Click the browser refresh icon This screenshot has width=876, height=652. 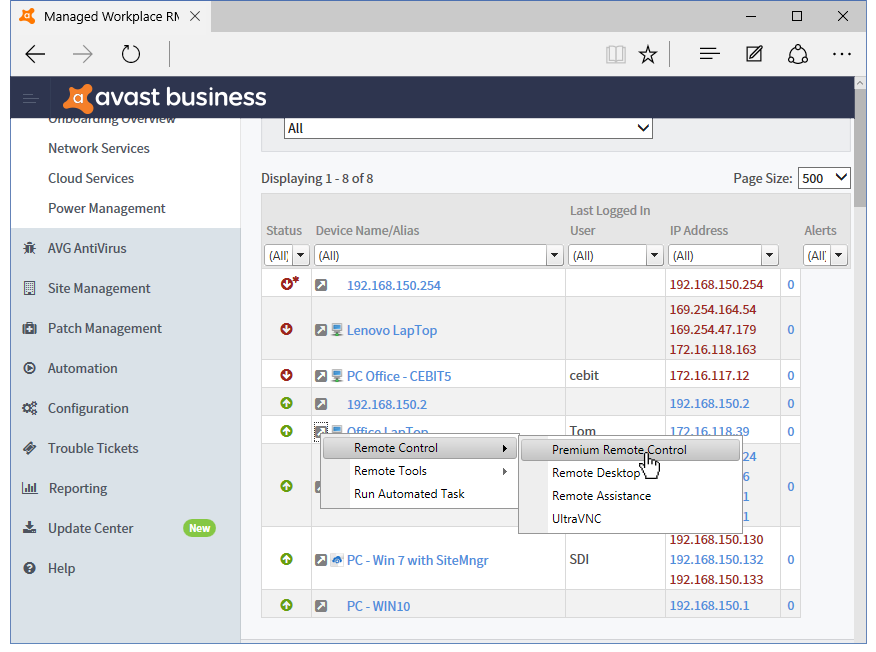[131, 54]
